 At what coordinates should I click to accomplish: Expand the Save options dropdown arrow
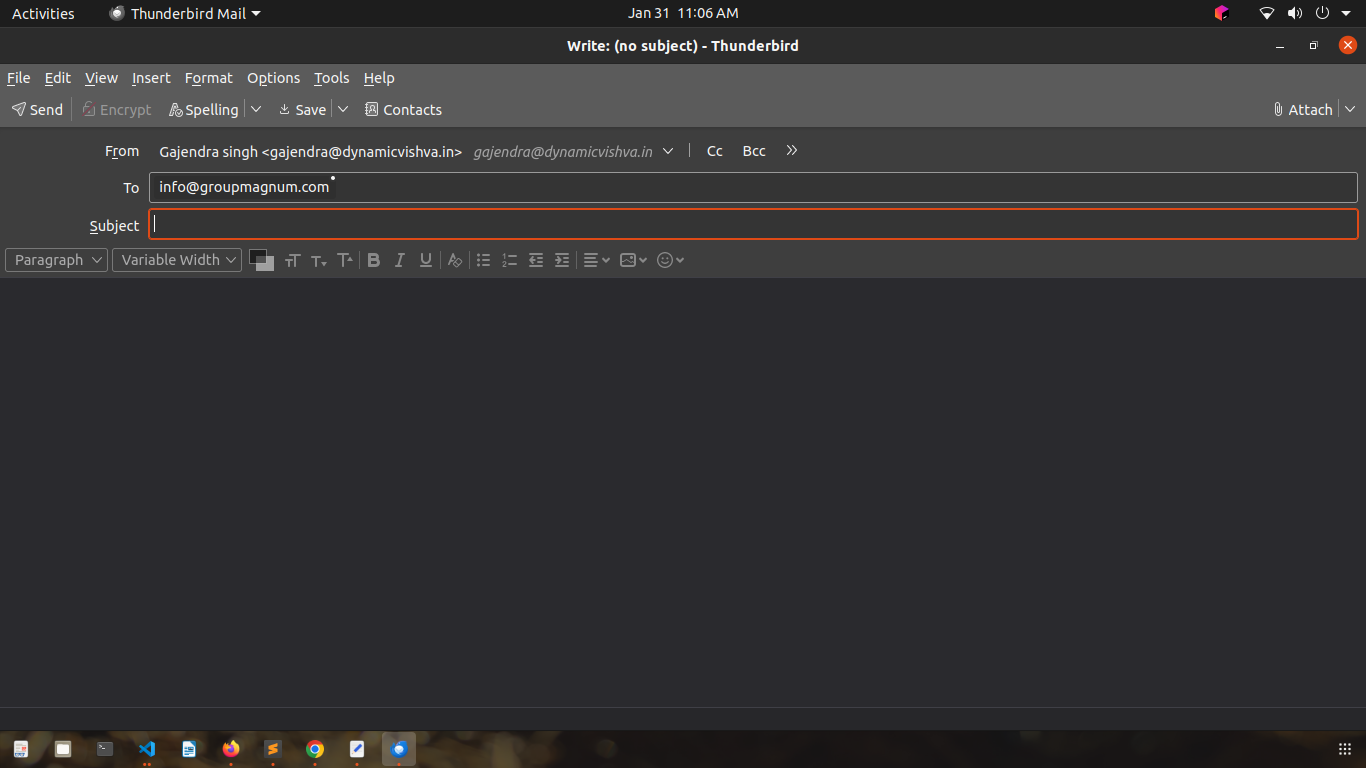click(343, 110)
